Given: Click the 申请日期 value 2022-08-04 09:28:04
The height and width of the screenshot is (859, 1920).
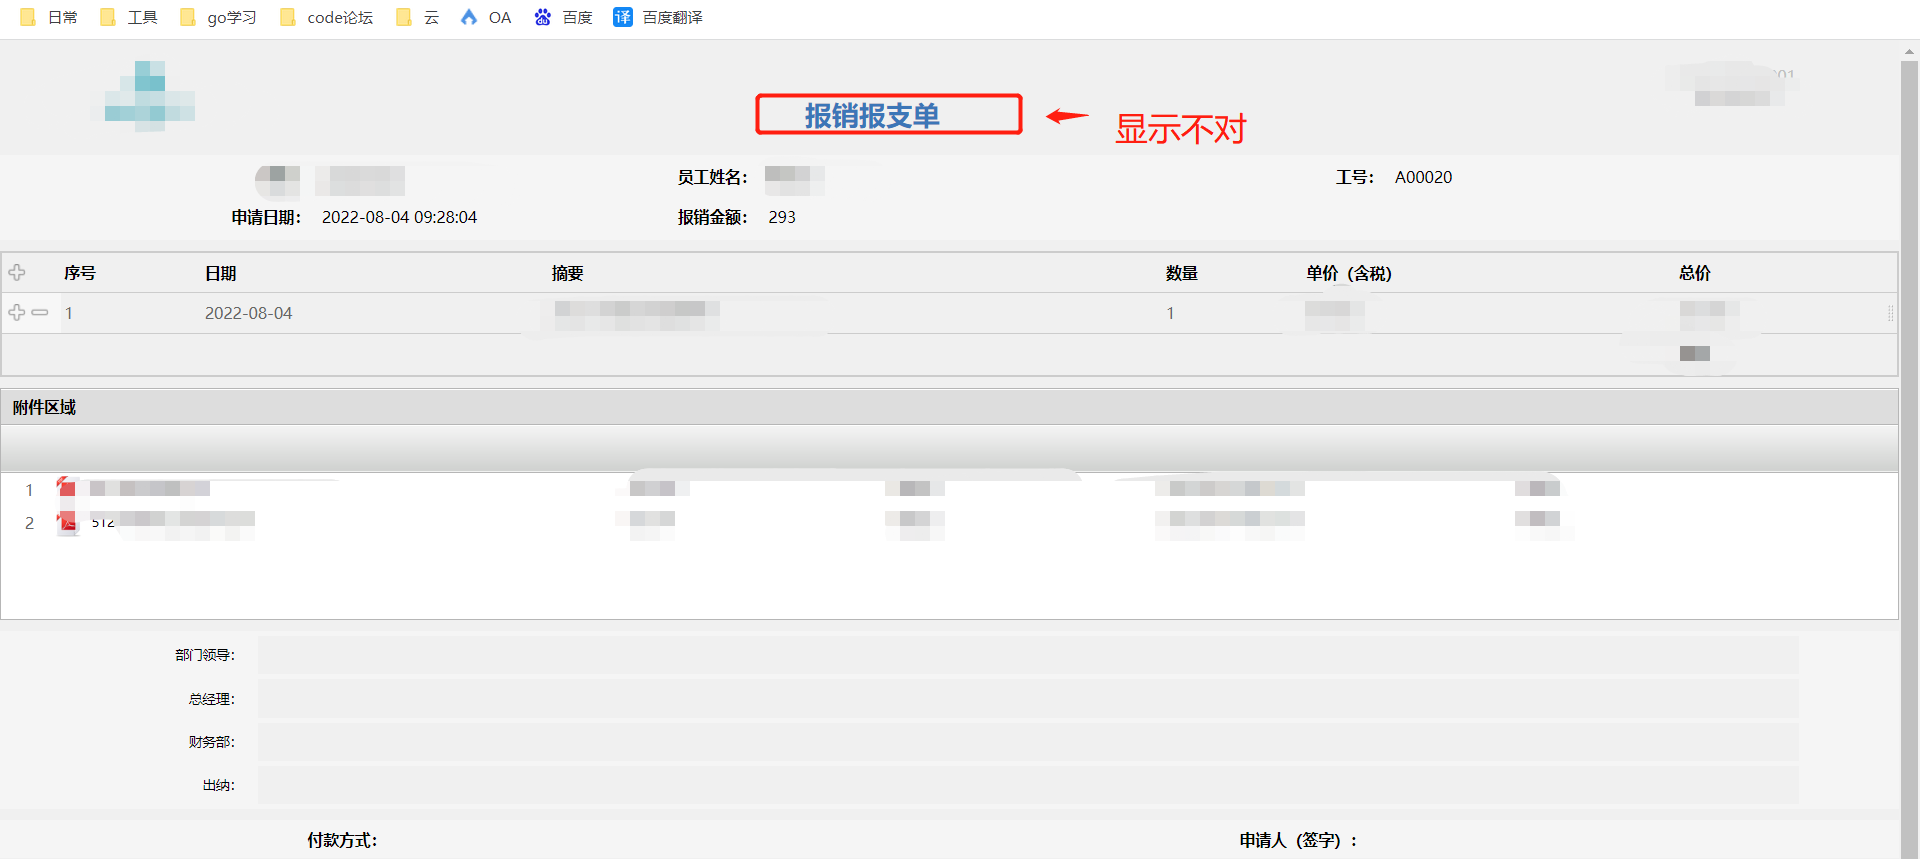Looking at the screenshot, I should (x=399, y=217).
